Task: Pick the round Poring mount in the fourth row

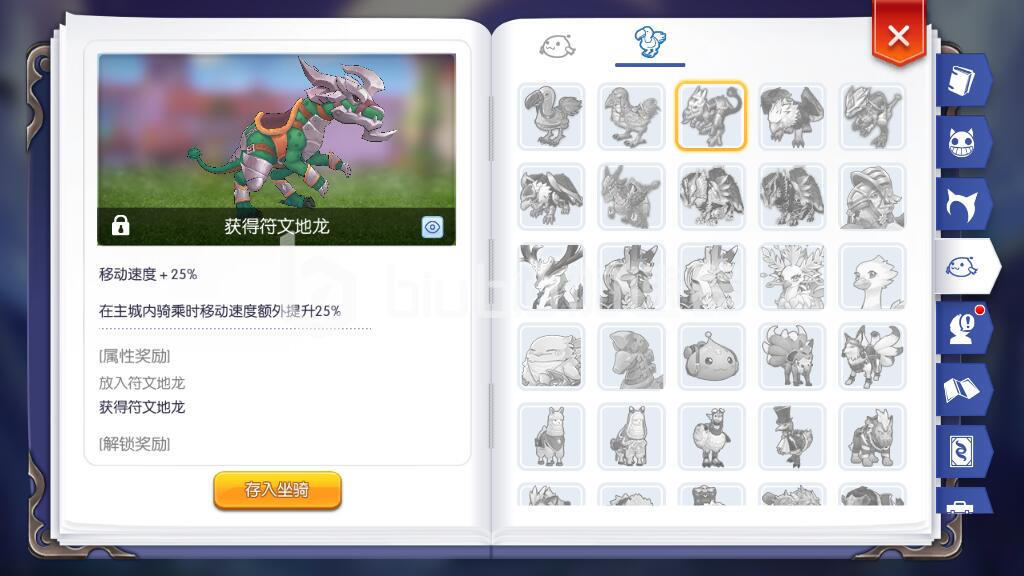Action: coord(711,357)
